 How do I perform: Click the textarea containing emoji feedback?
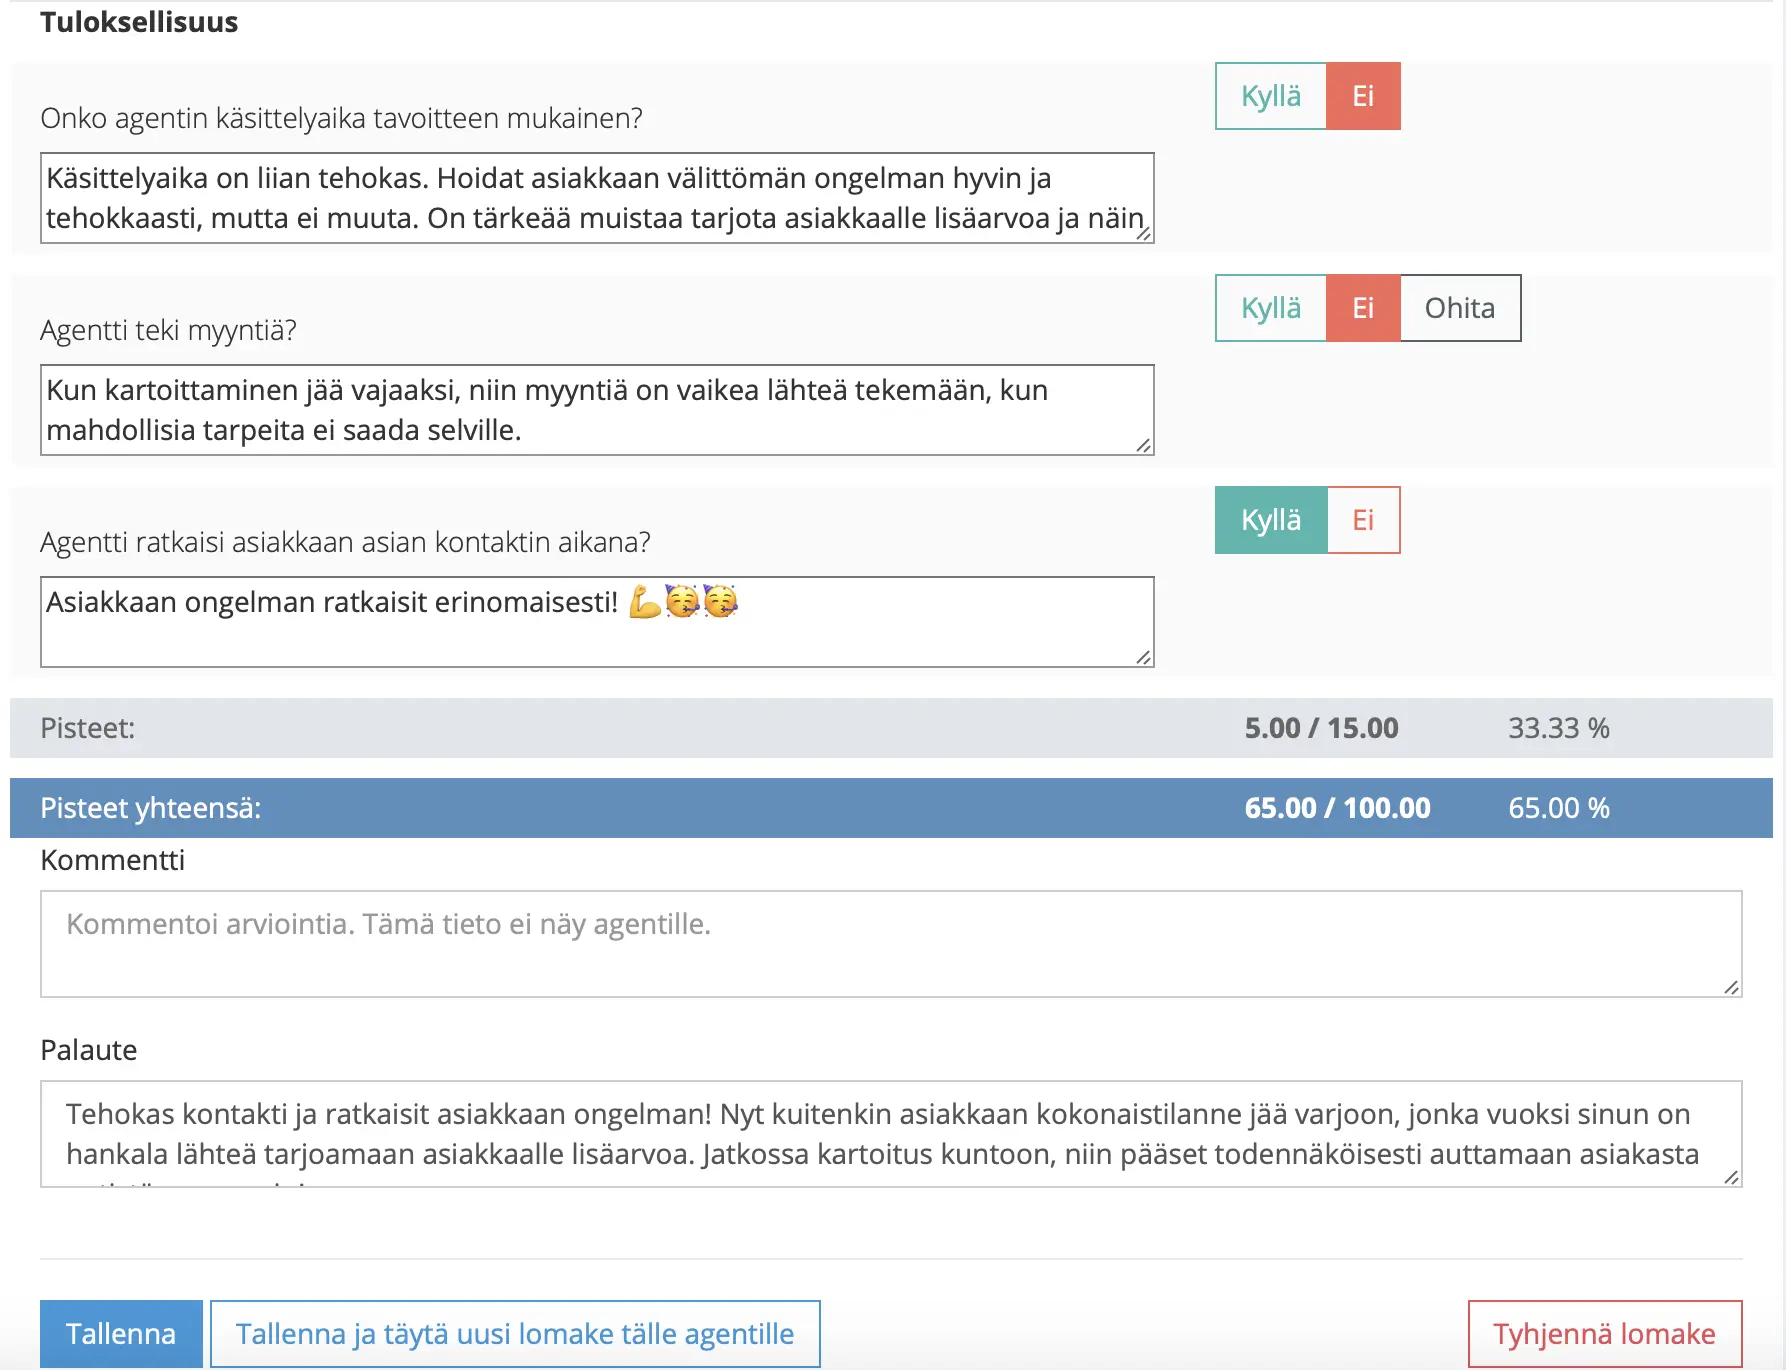point(598,620)
